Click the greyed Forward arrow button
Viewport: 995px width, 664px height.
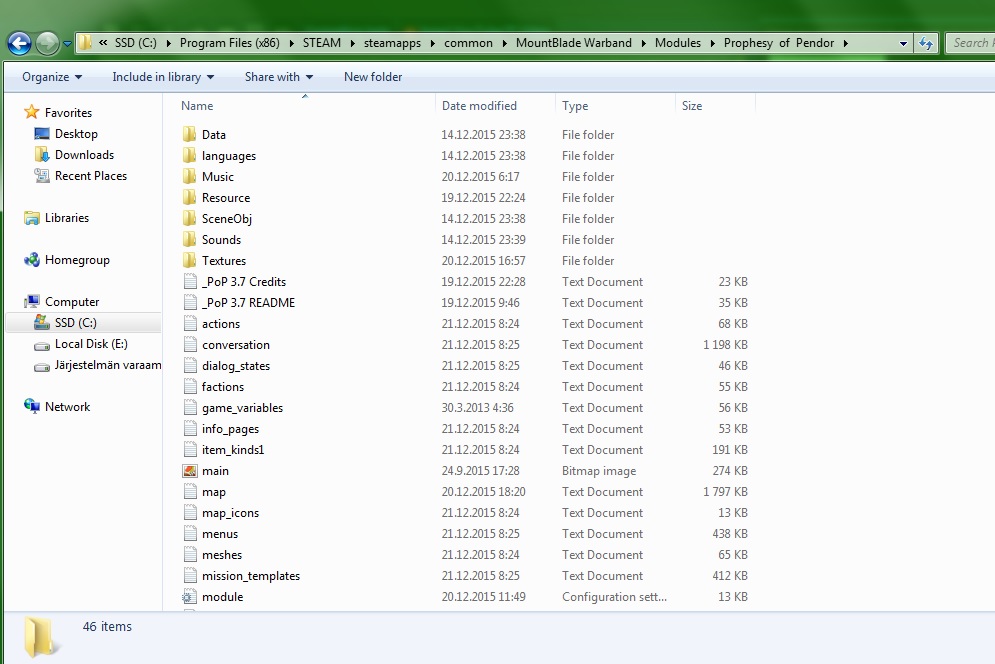pos(47,43)
